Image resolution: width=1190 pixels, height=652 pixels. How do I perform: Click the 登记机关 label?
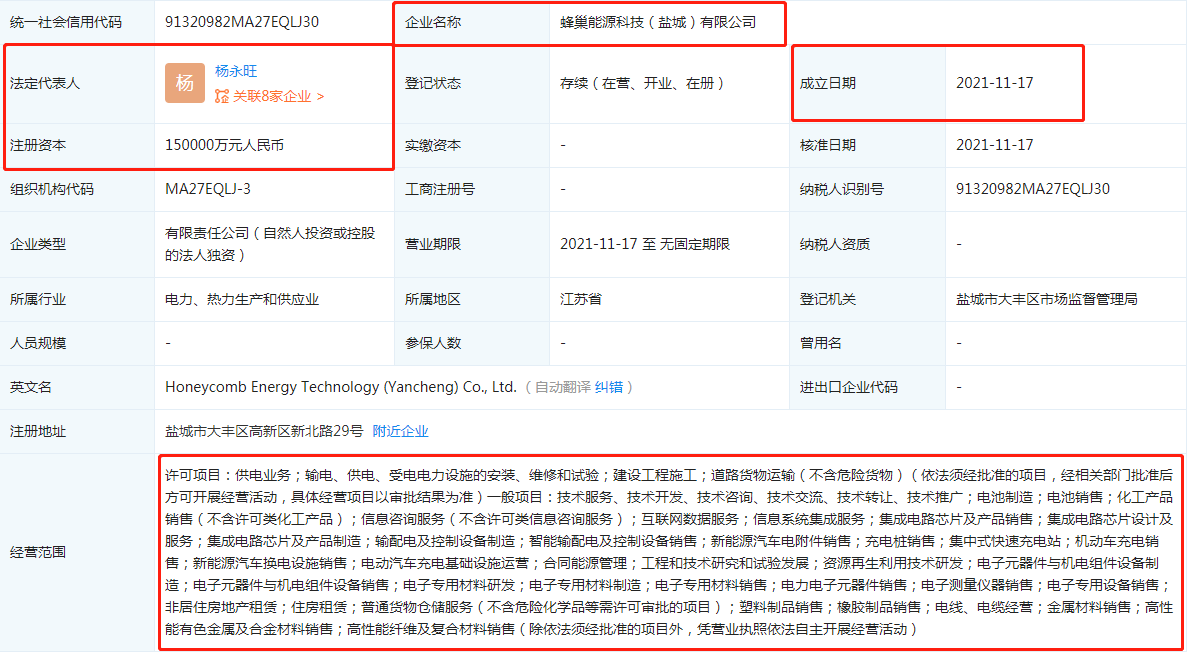click(827, 300)
